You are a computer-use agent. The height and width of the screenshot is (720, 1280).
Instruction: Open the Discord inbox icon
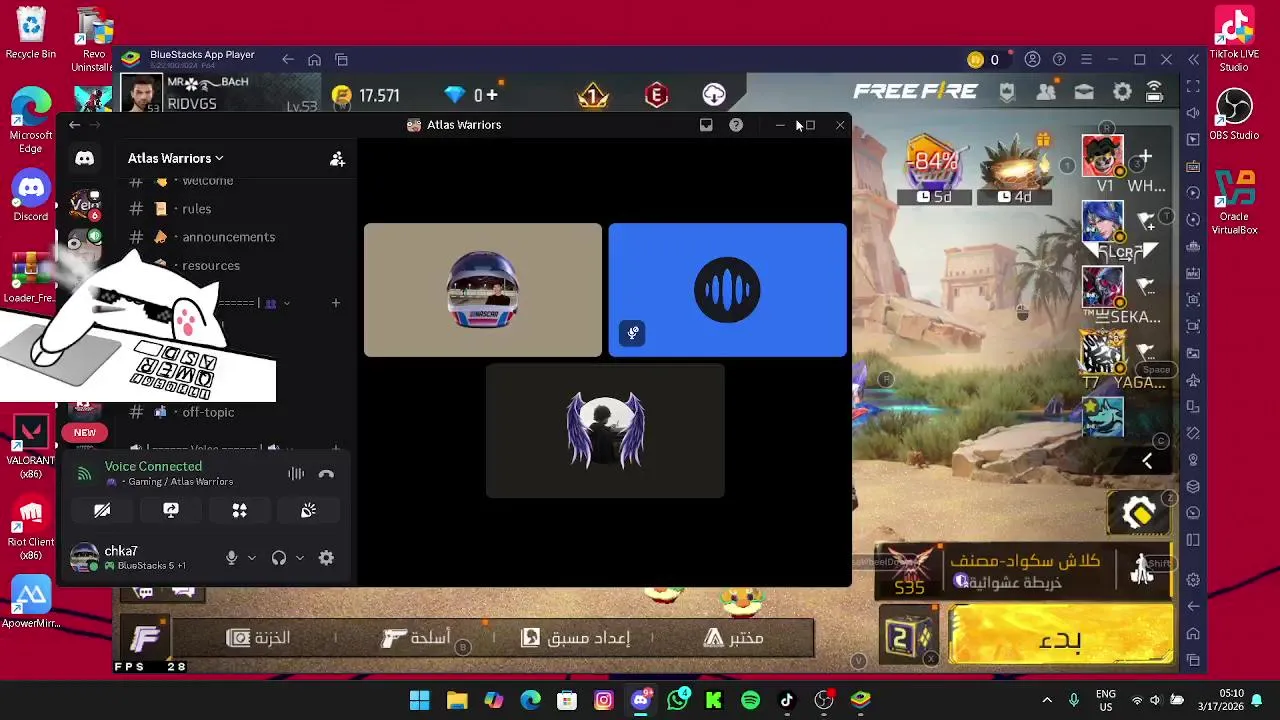pyautogui.click(x=706, y=125)
